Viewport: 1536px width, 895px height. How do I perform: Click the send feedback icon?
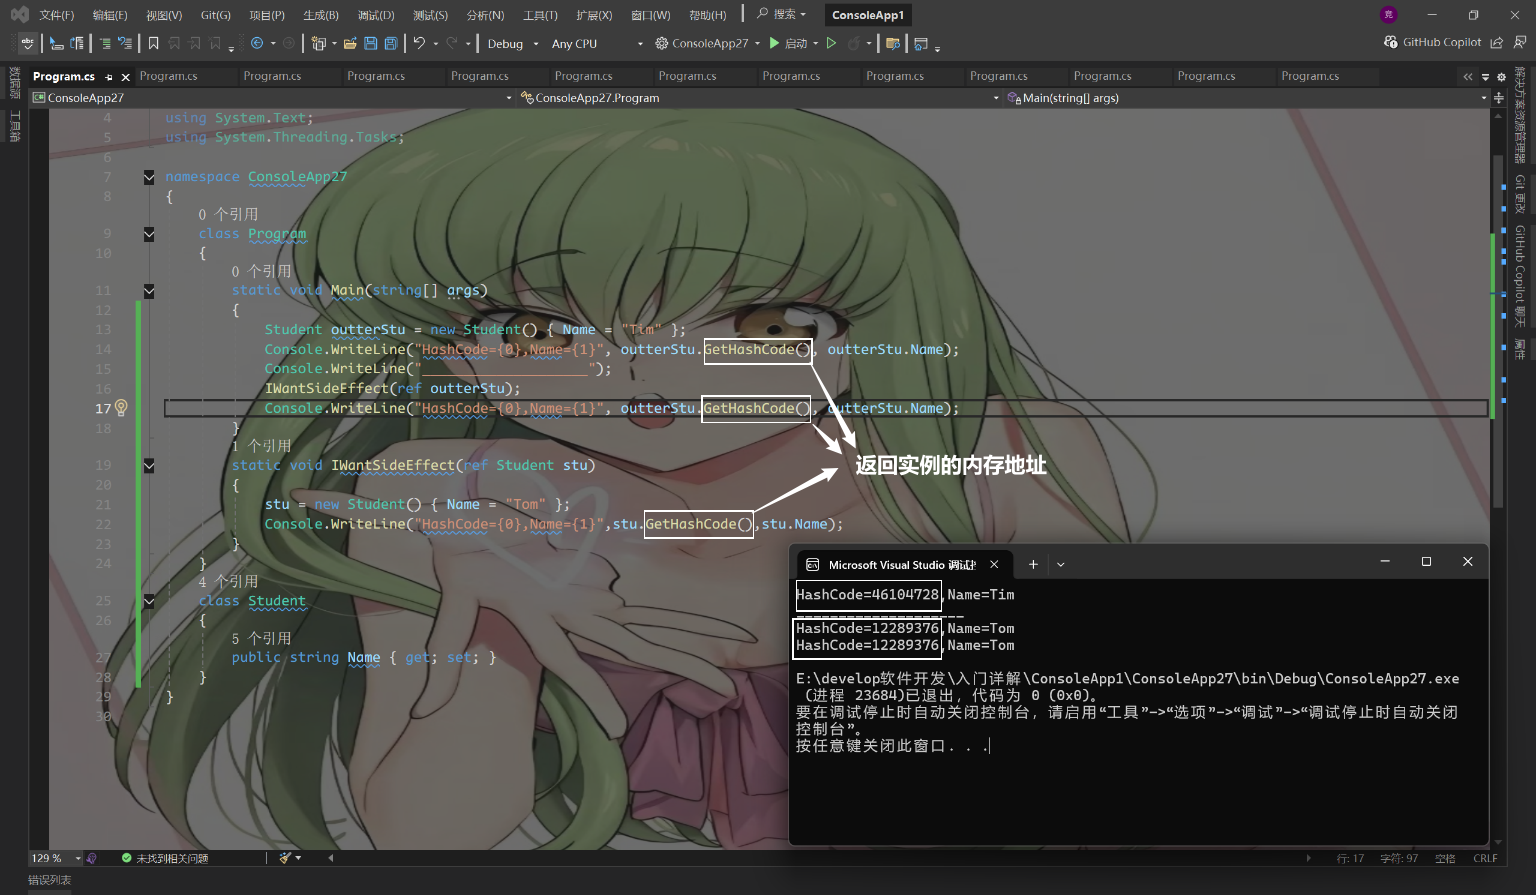tap(1520, 42)
